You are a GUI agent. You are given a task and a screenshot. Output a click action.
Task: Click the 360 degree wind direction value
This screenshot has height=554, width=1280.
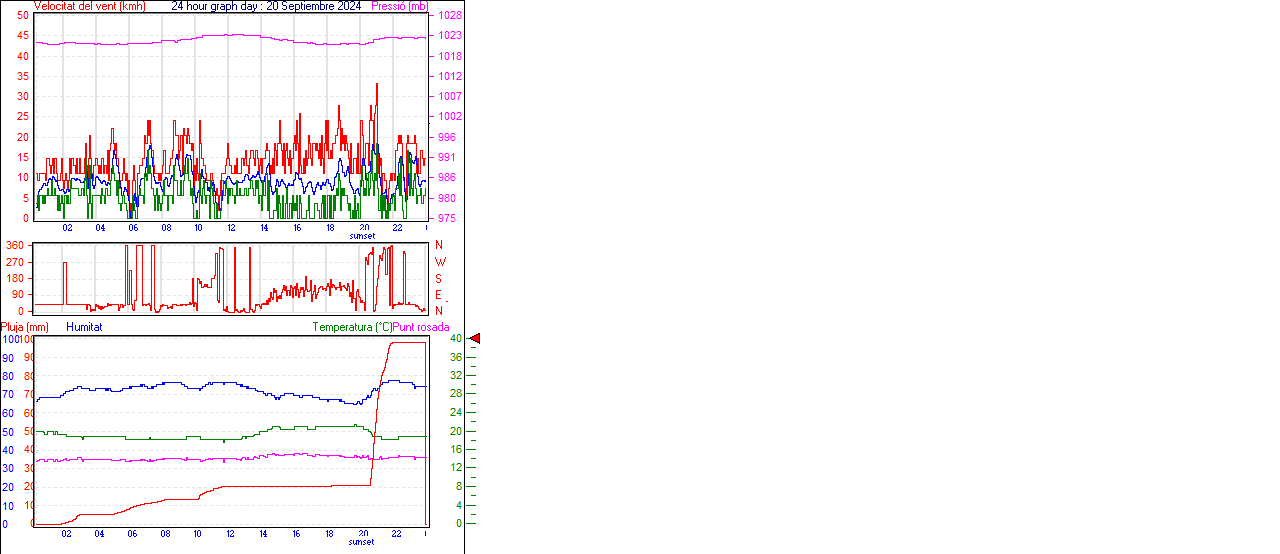[x=15, y=245]
